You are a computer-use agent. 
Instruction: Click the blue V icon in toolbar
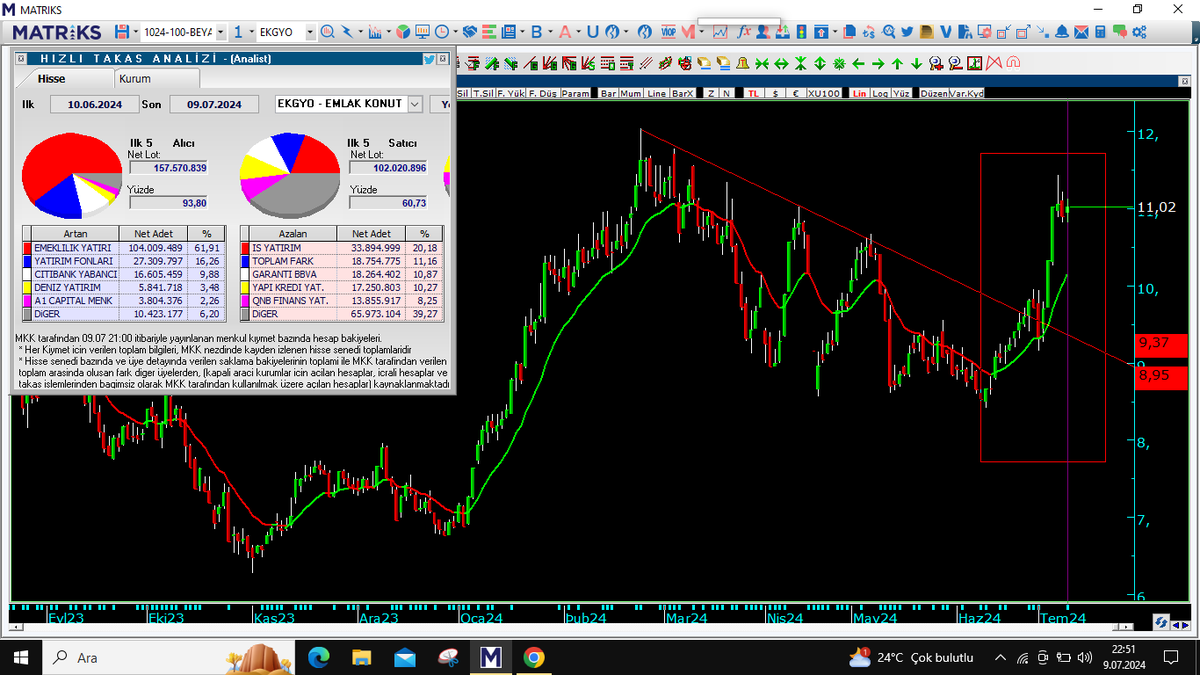click(945, 32)
